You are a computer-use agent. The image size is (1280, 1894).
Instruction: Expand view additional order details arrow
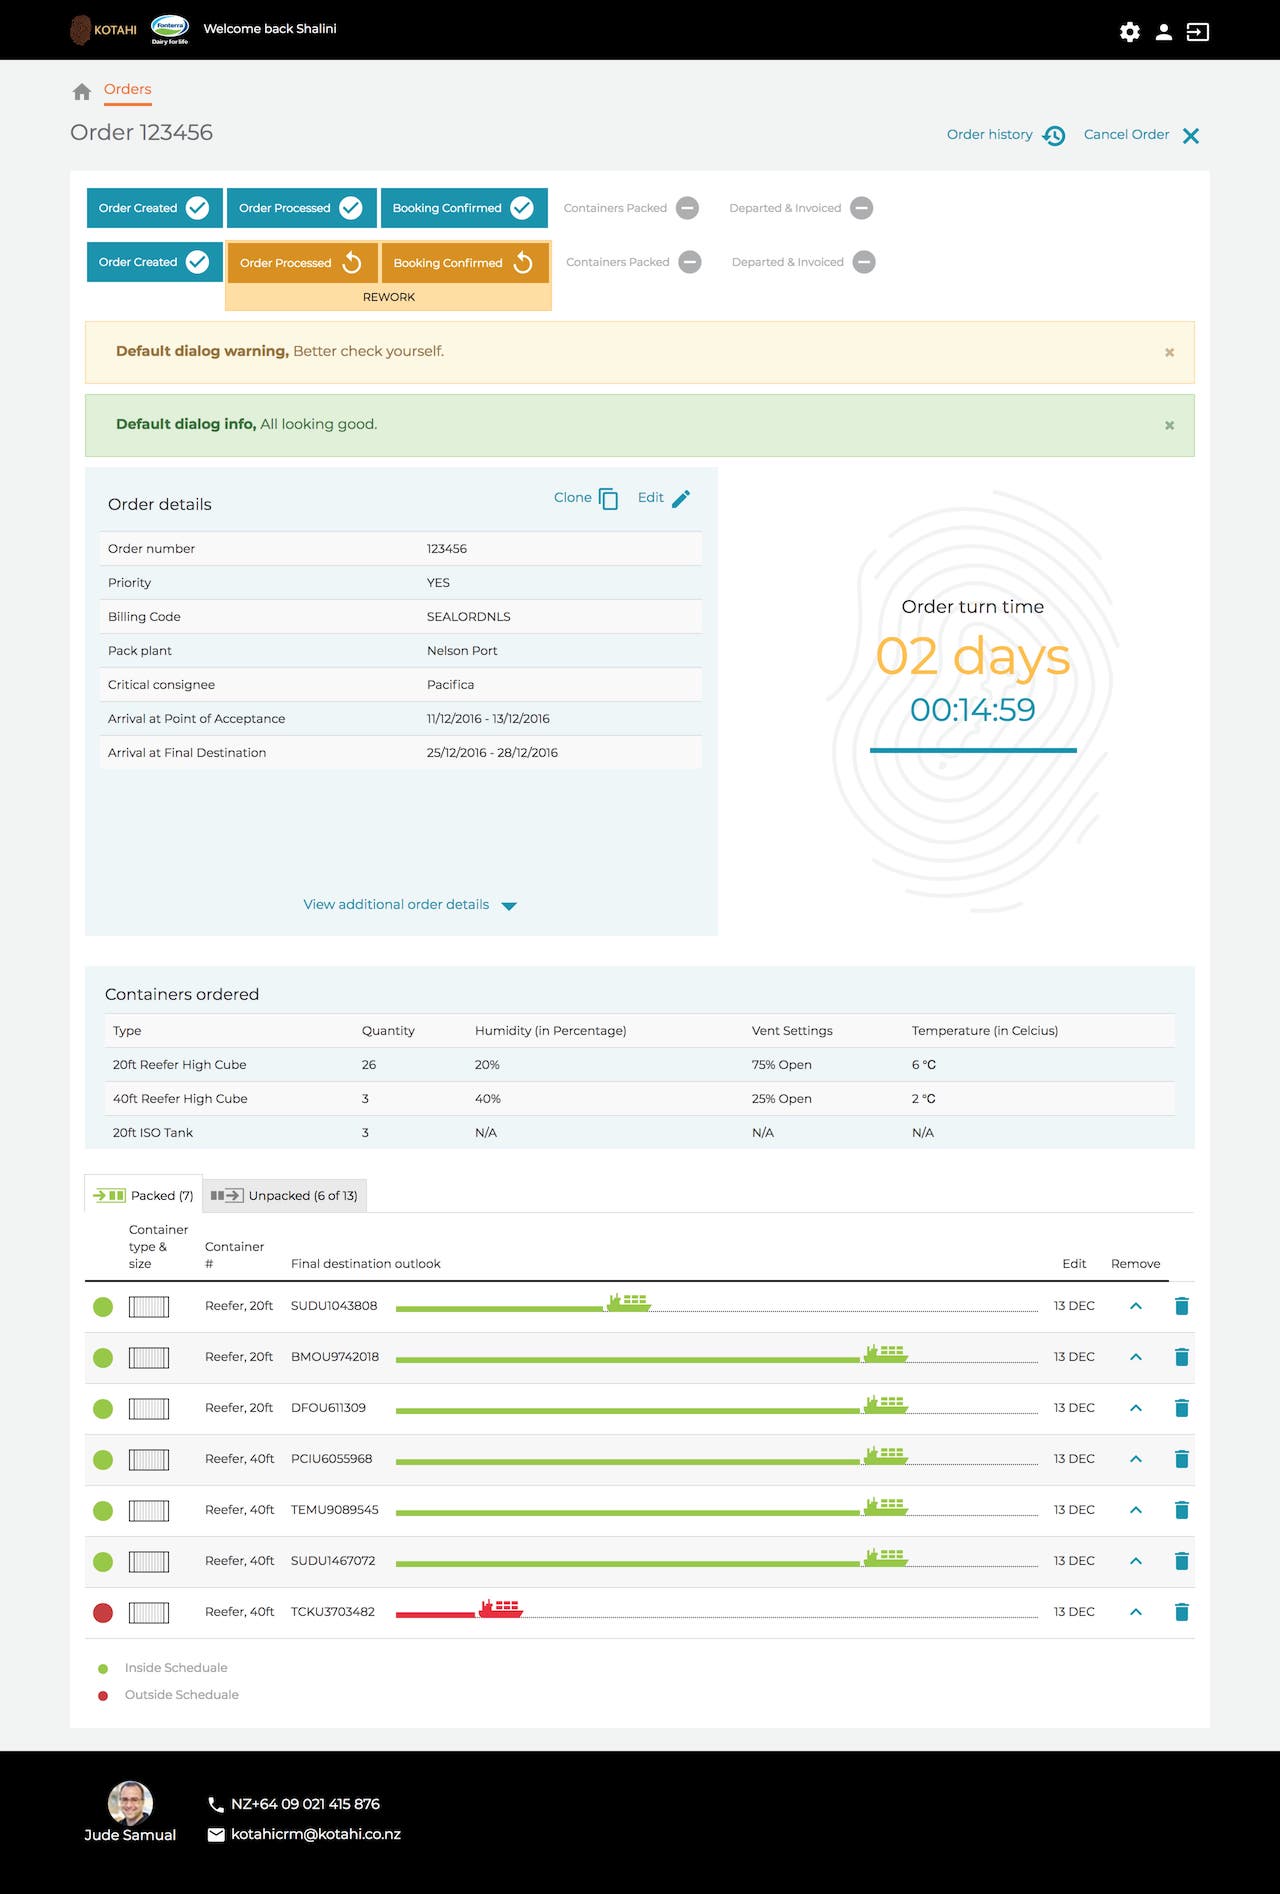coord(509,906)
